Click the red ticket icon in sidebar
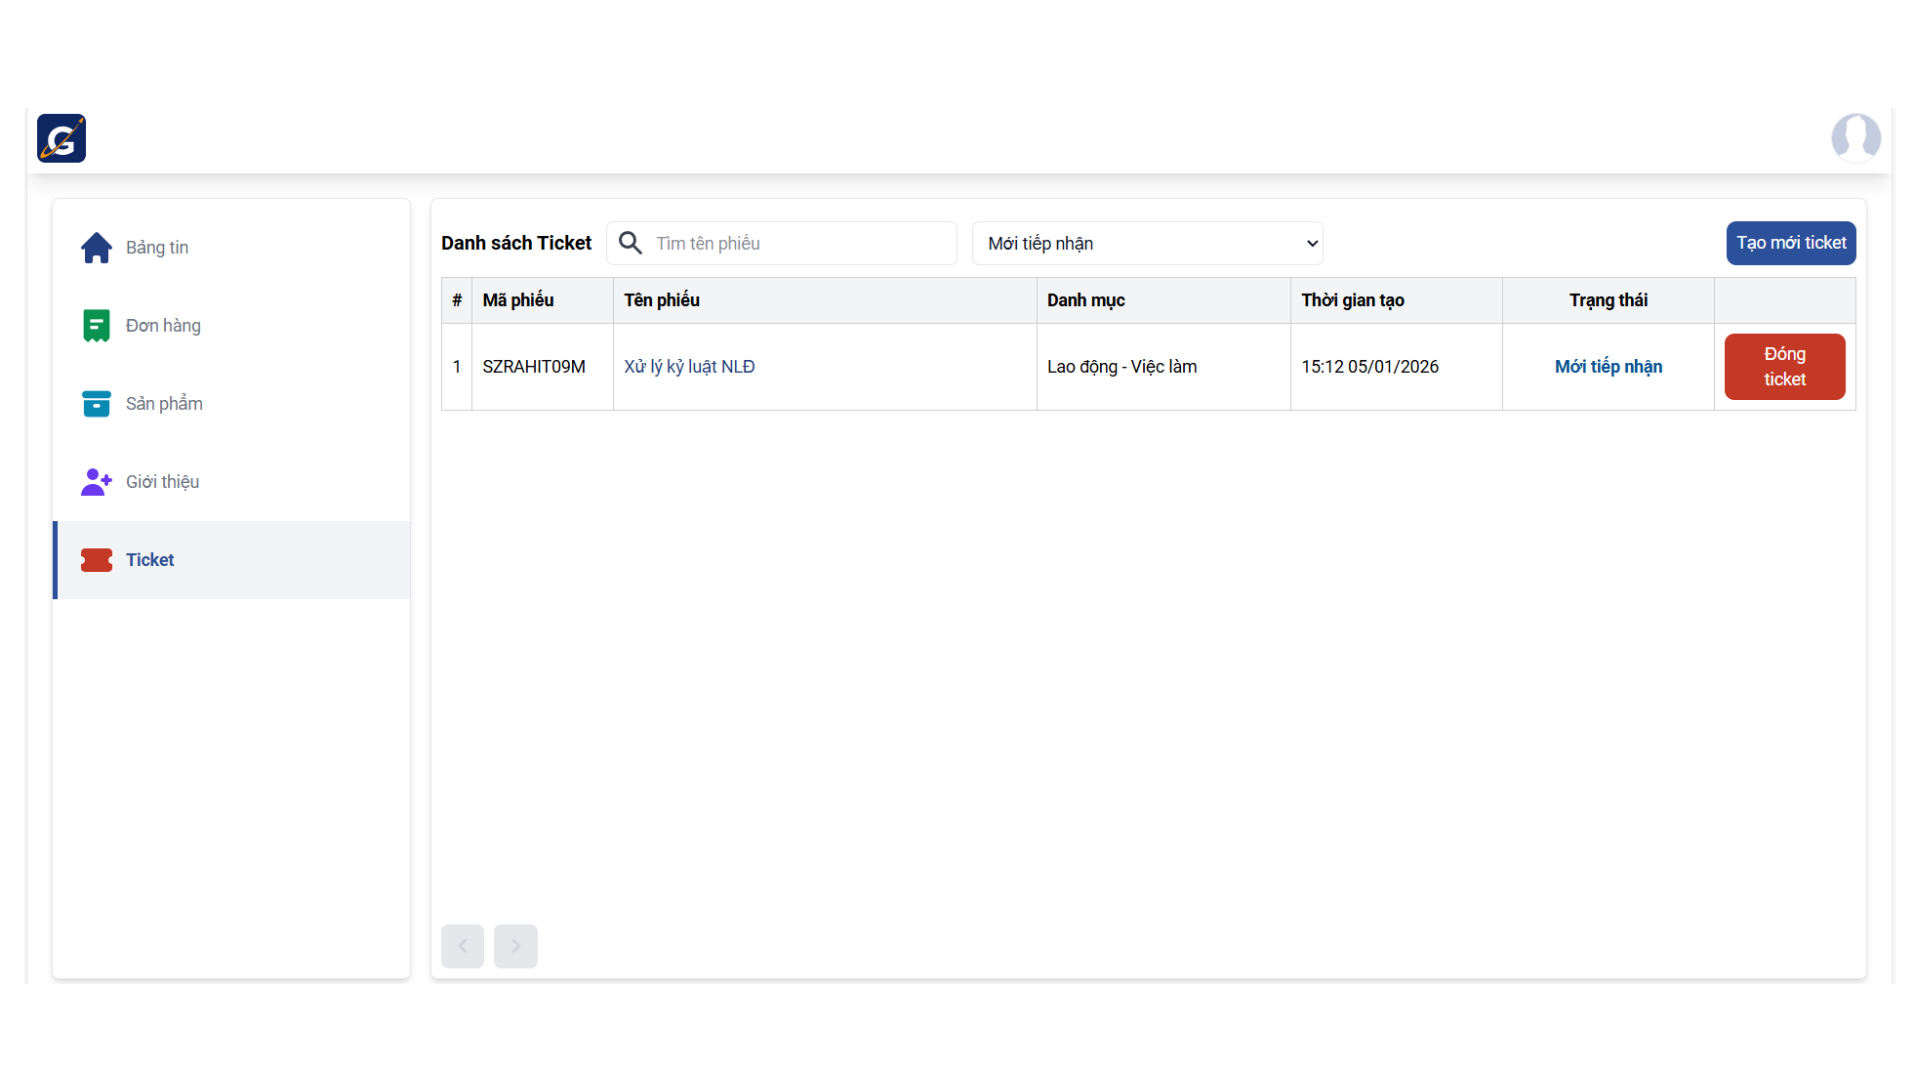The height and width of the screenshot is (1080, 1920). (x=96, y=560)
